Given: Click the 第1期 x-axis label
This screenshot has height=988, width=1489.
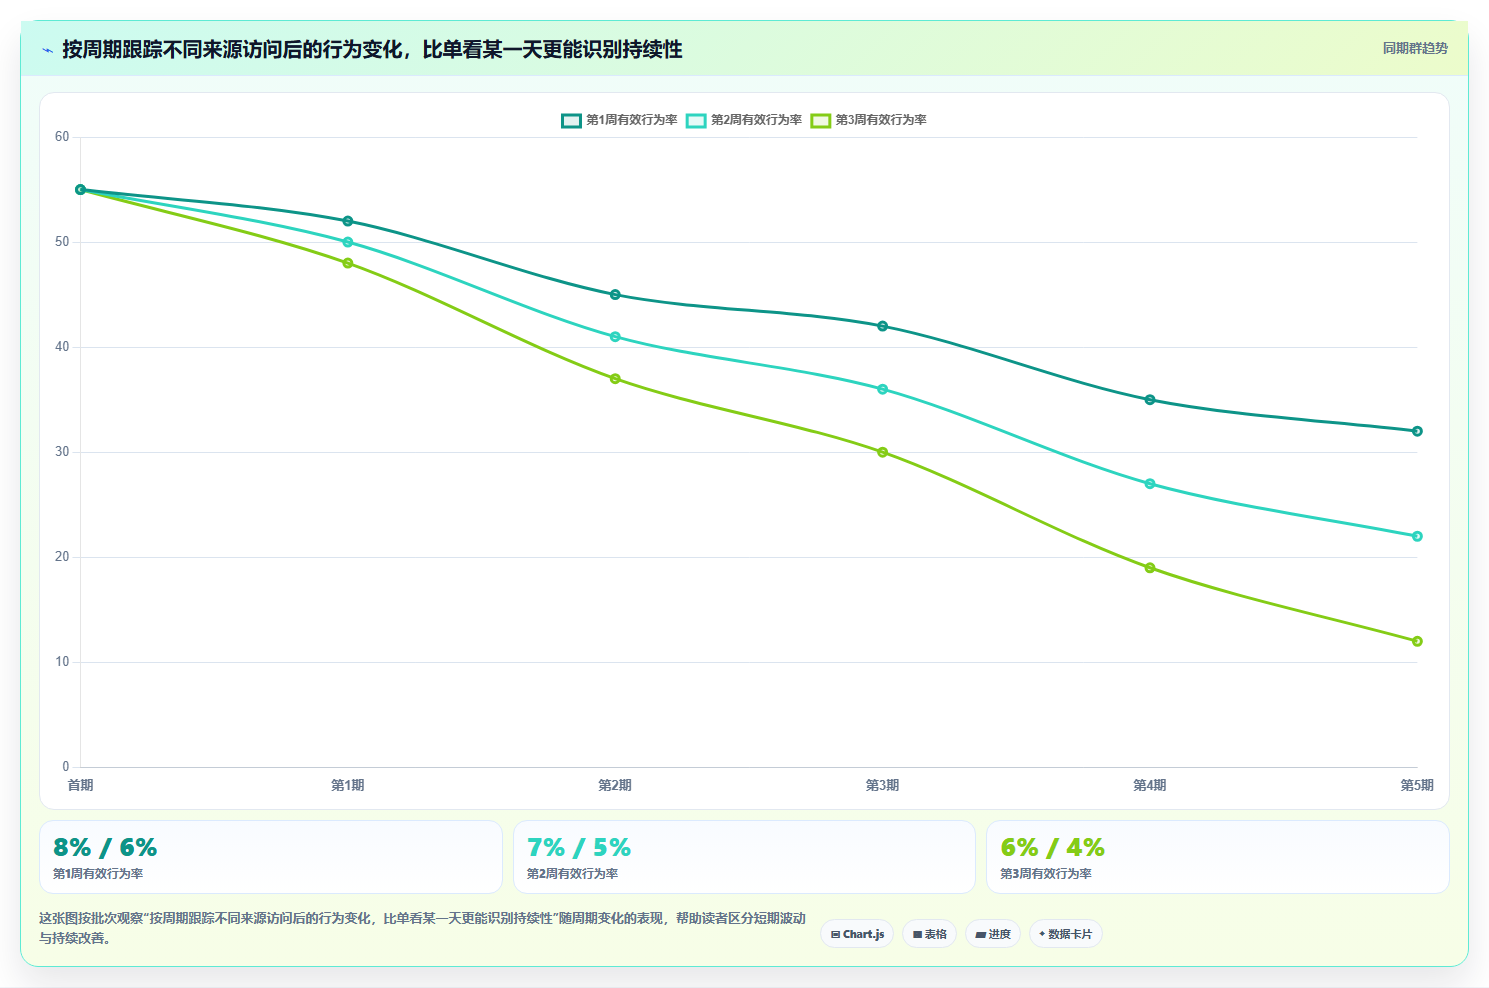Looking at the screenshot, I should coord(348,785).
